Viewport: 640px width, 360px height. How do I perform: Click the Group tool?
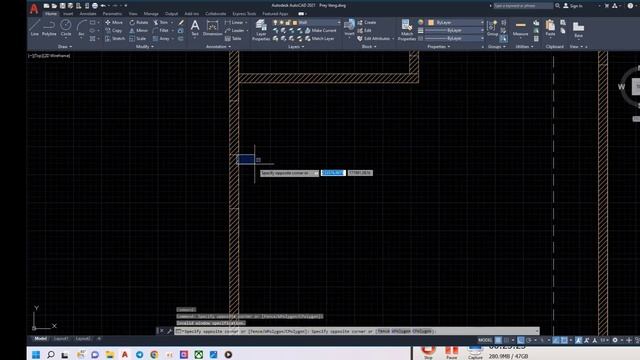(492, 28)
